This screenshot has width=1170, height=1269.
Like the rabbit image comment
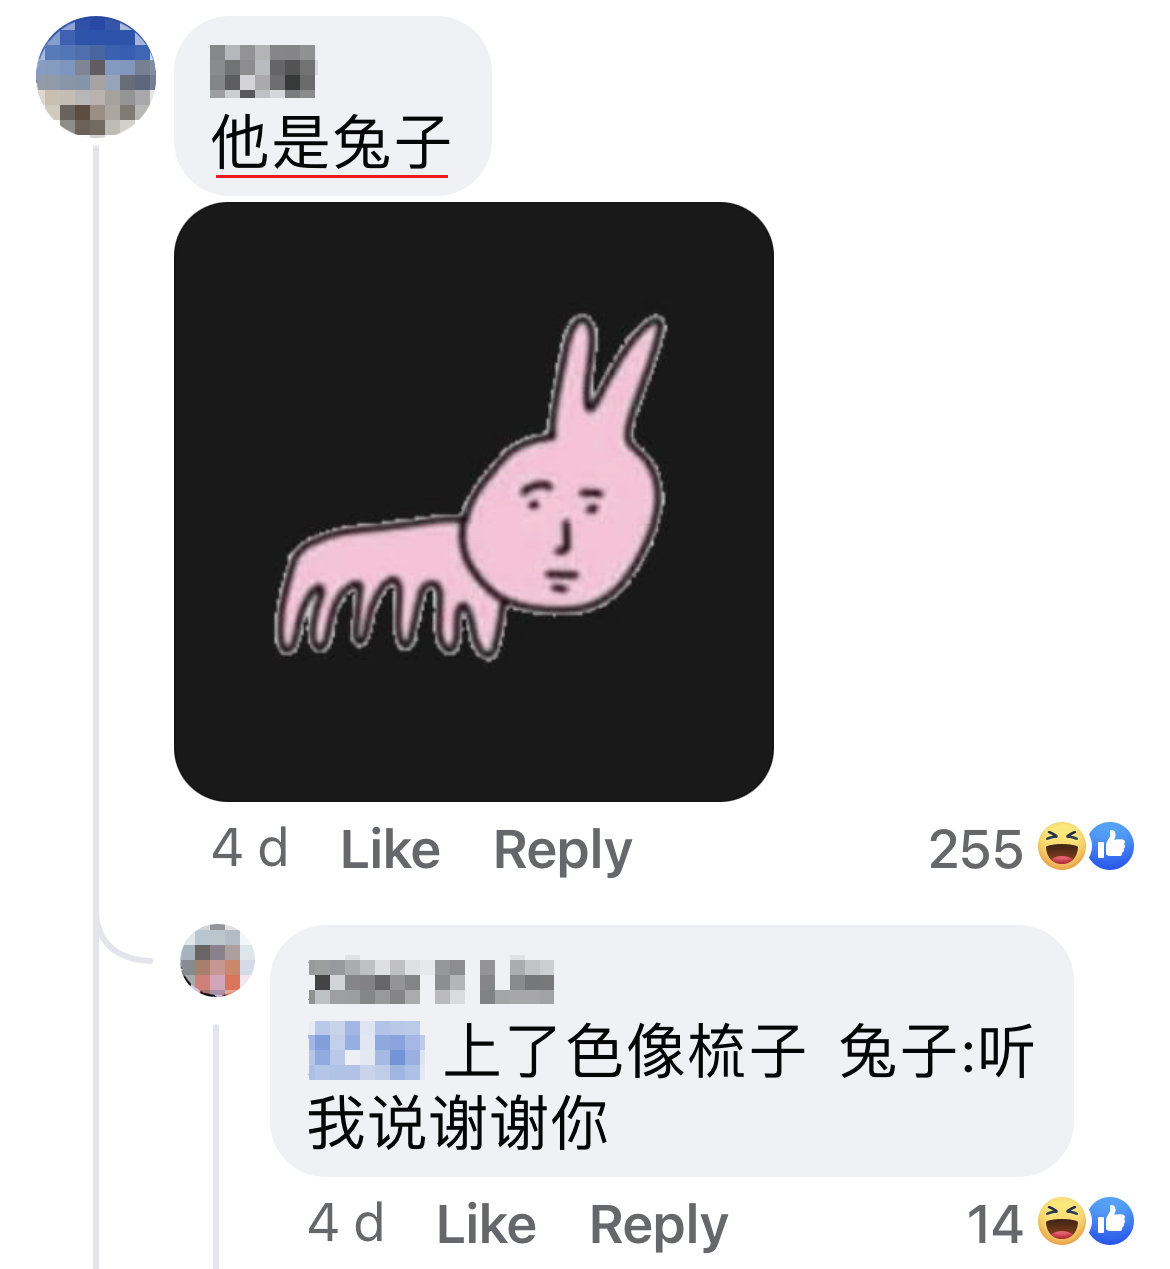pos(390,850)
